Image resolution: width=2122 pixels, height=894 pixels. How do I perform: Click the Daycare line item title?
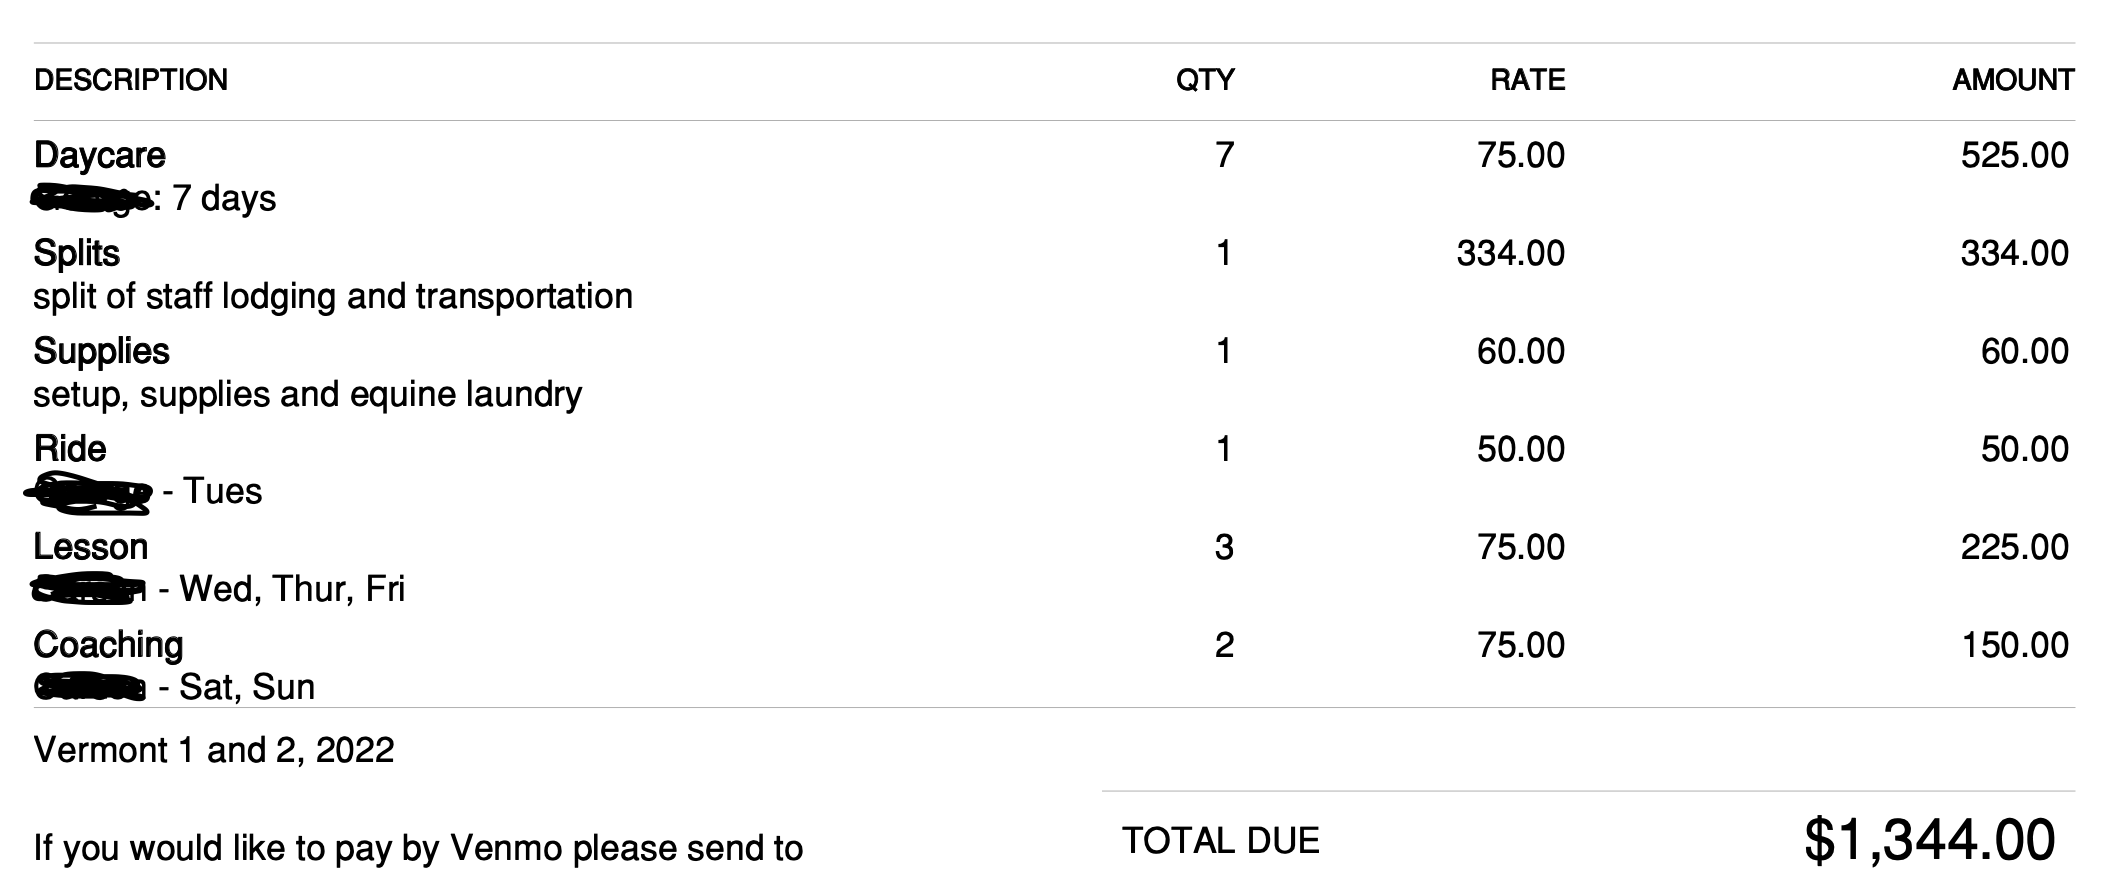click(x=99, y=155)
